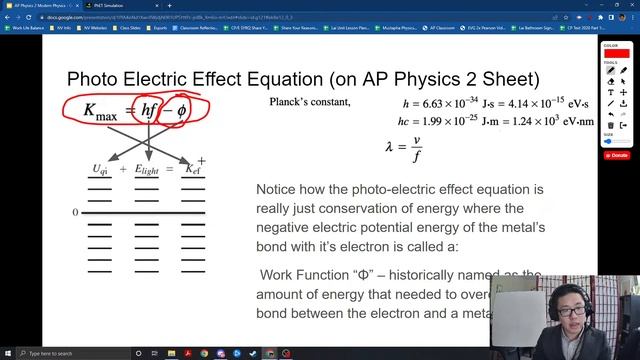Open La Bathroom Sign bookmark
640x360 pixels.
533,28
